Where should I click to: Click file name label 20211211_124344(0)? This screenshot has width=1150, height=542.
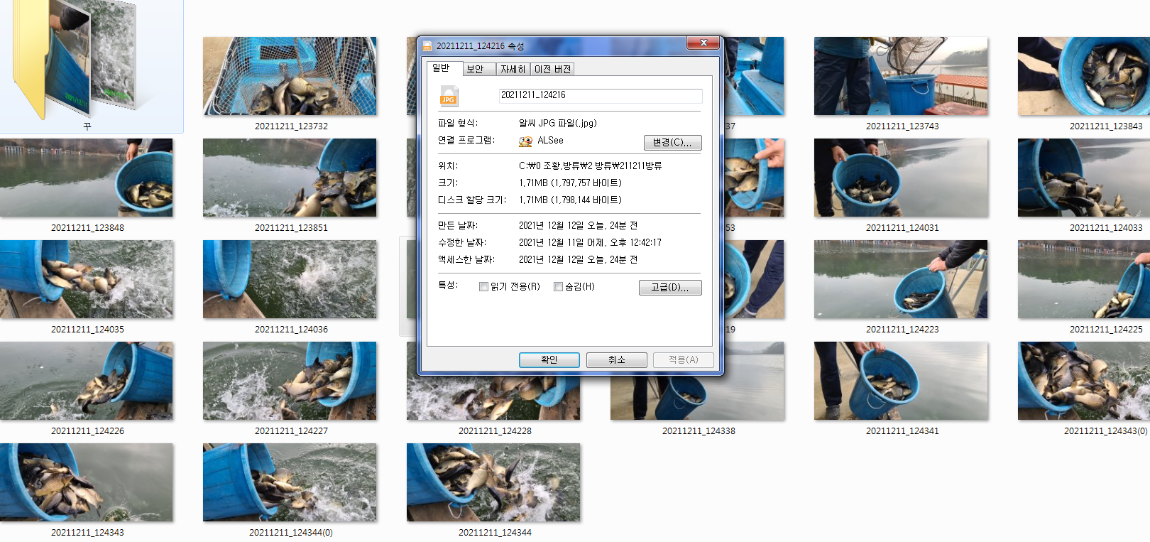291,532
